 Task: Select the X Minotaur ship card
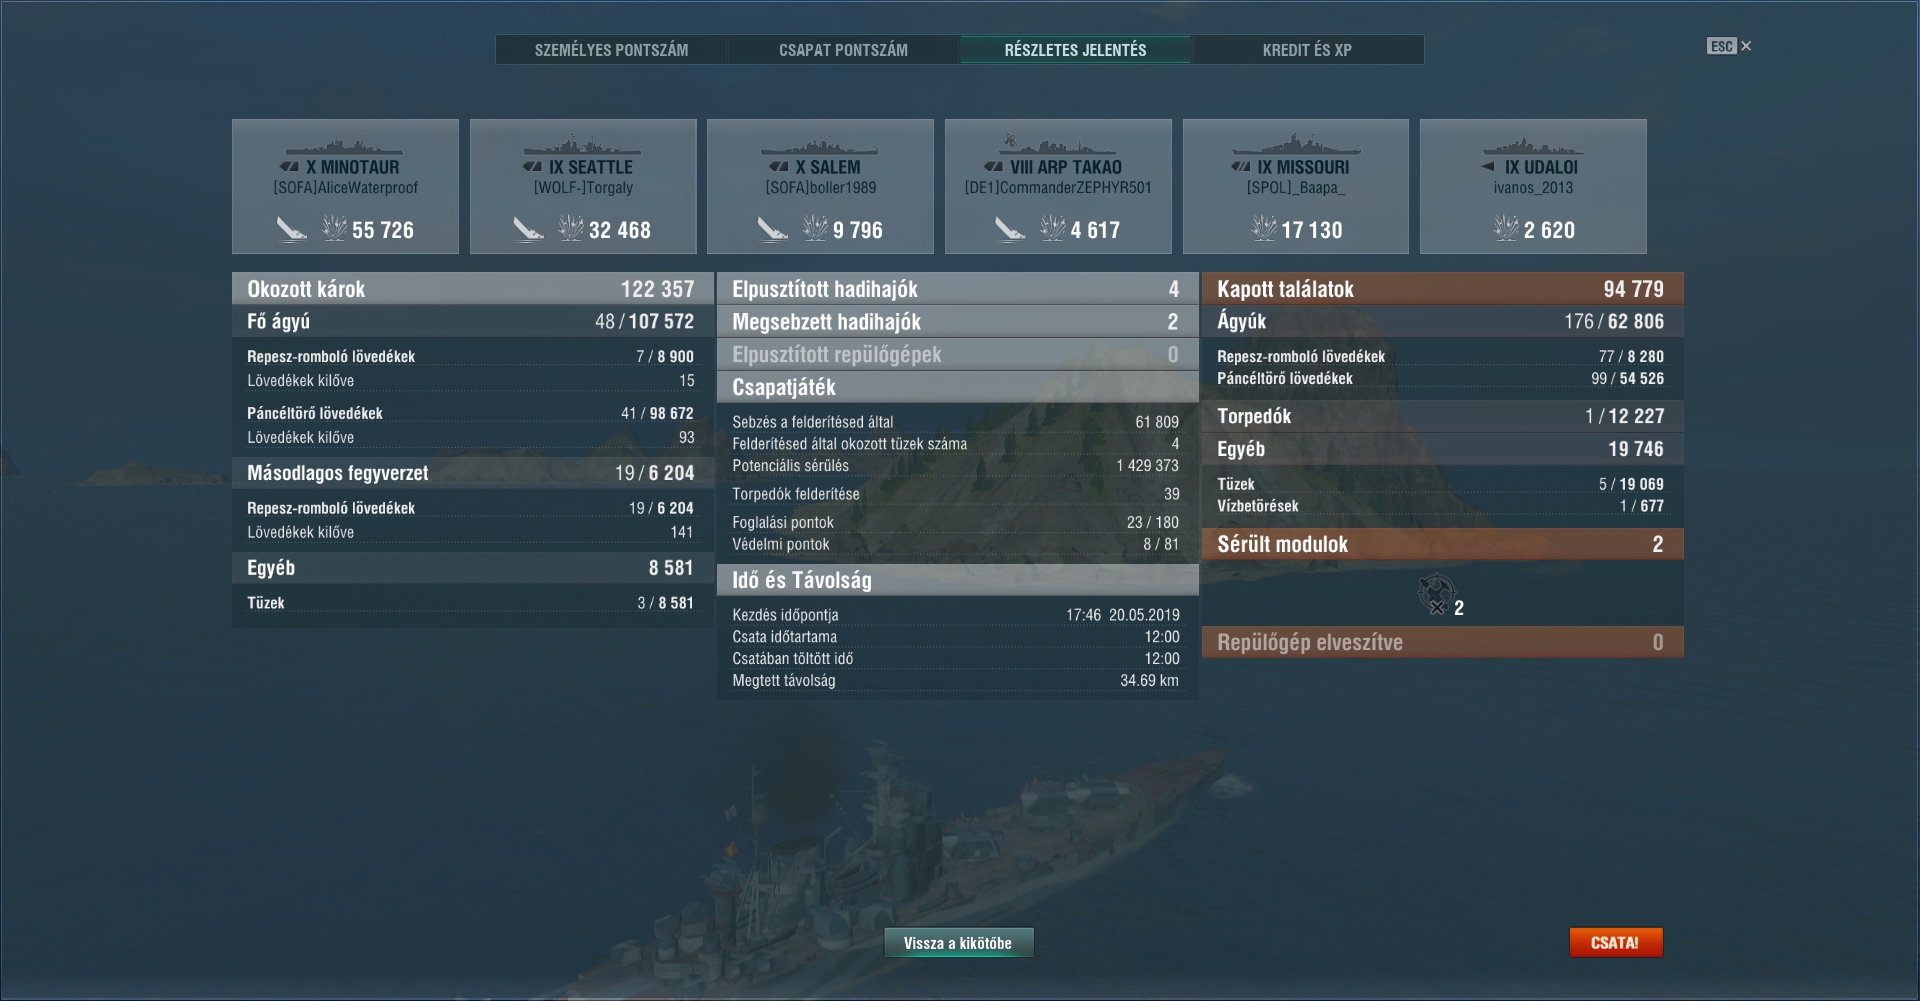click(345, 186)
